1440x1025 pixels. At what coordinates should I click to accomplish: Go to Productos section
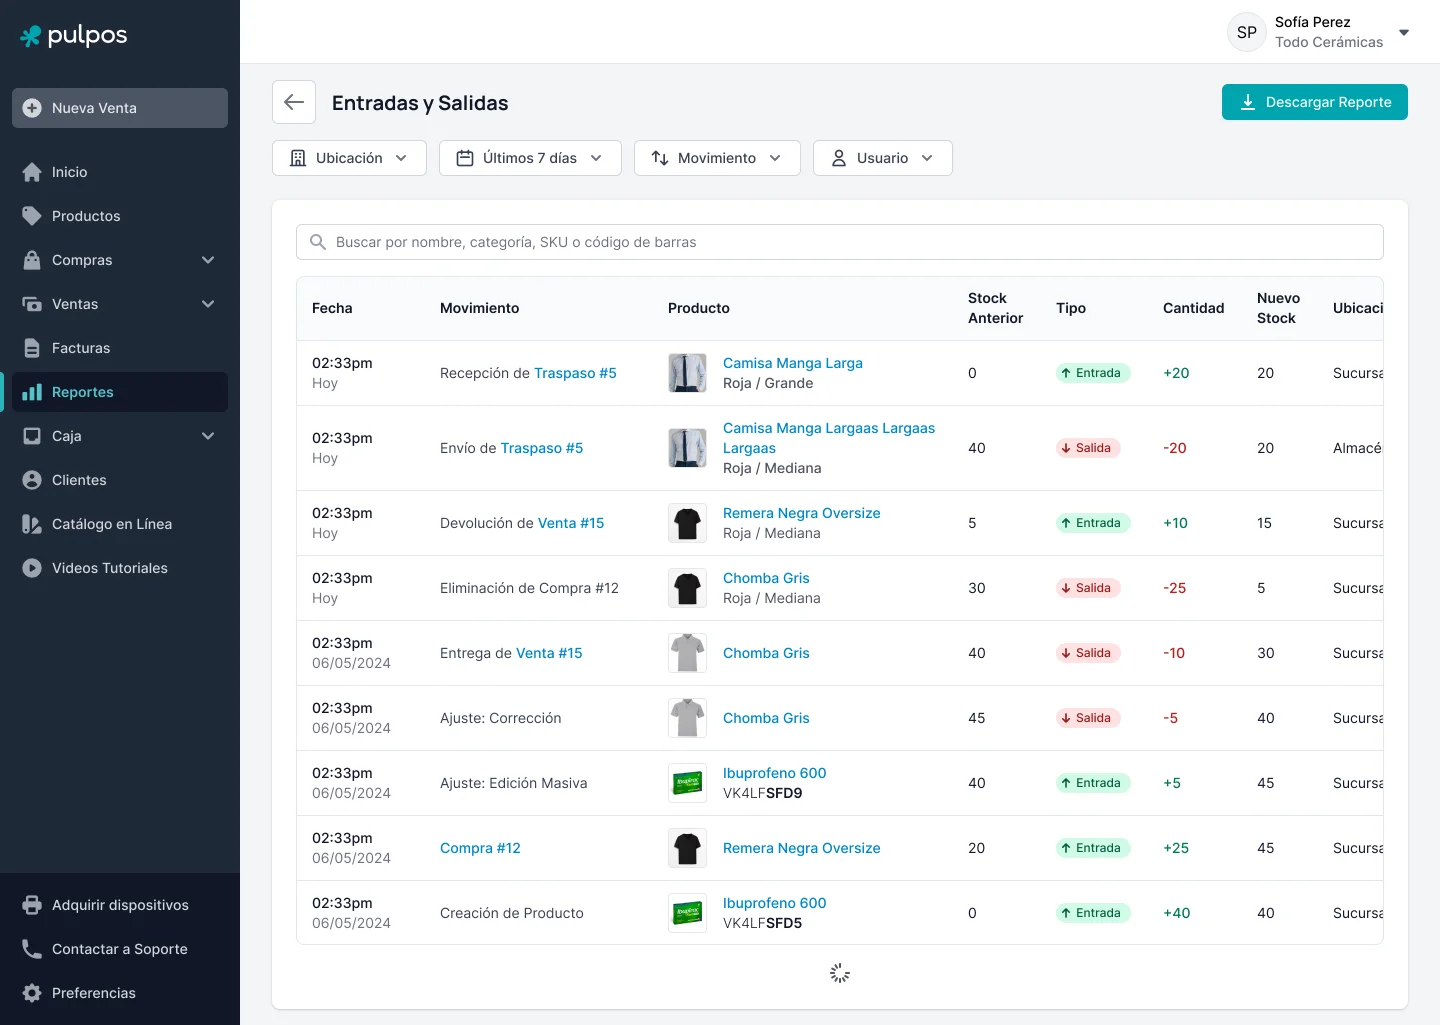(x=120, y=216)
